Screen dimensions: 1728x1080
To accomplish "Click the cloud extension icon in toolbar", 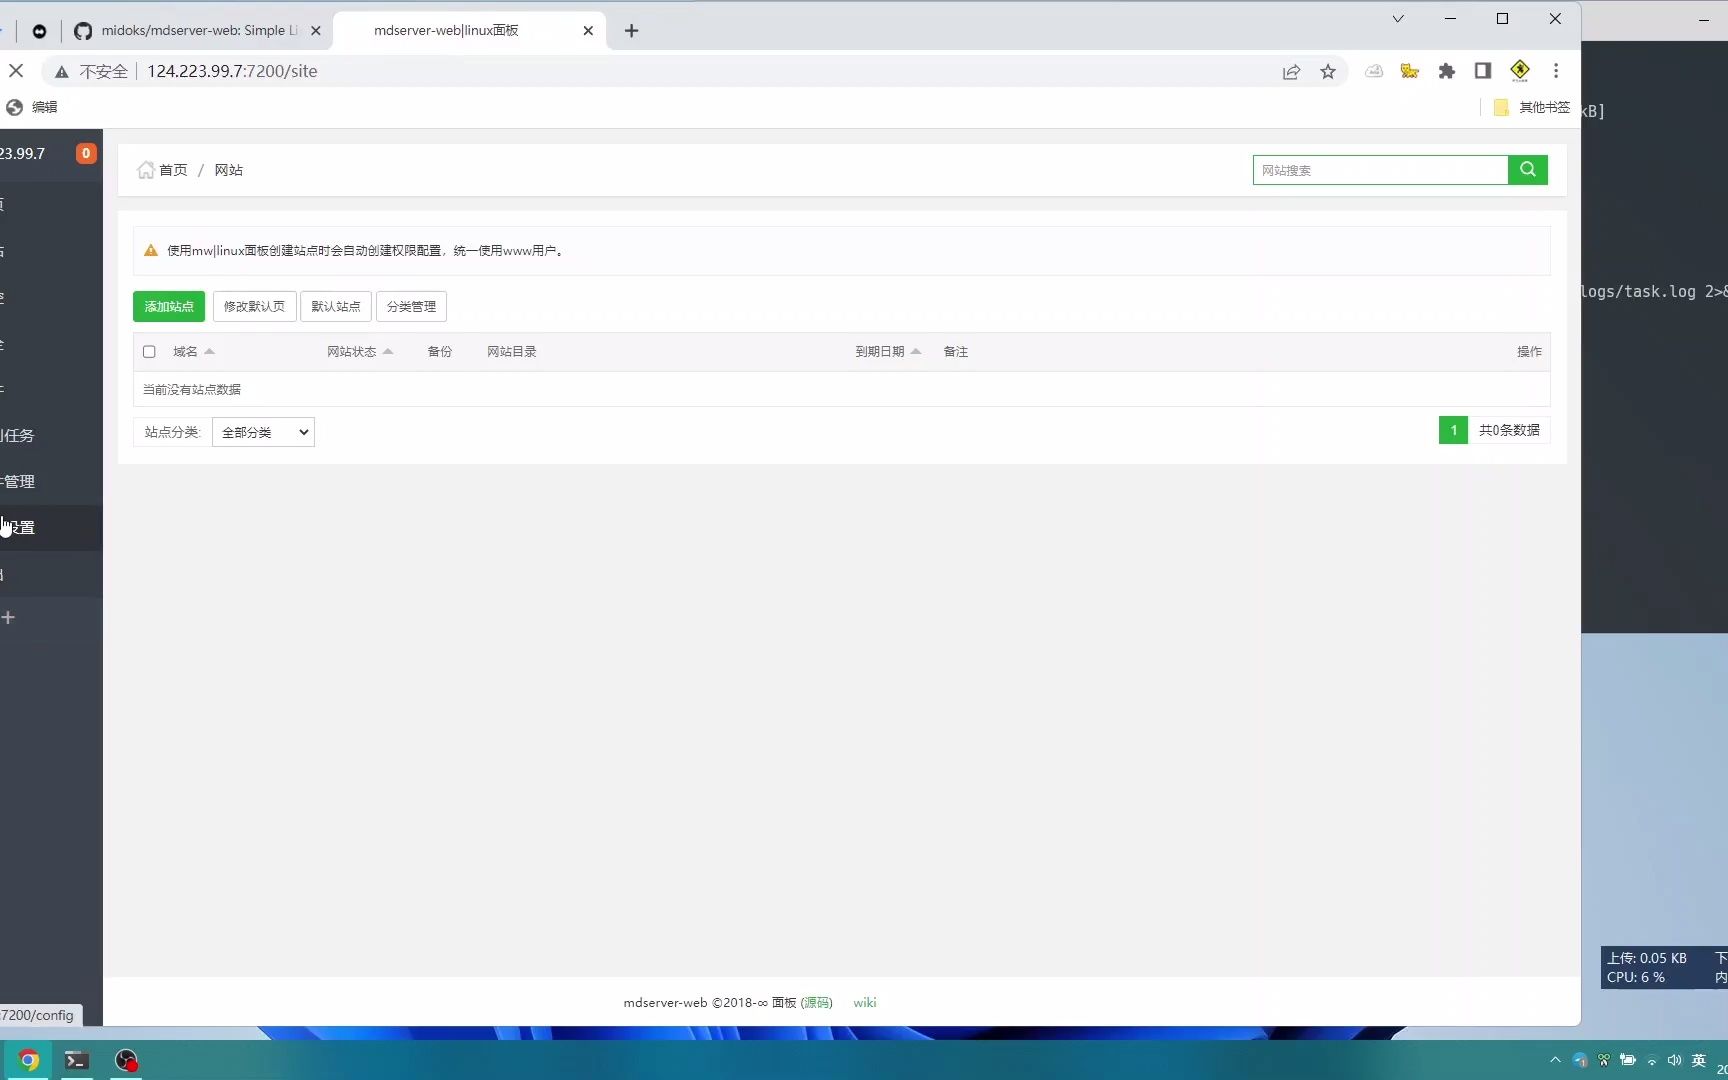I will pyautogui.click(x=1374, y=71).
